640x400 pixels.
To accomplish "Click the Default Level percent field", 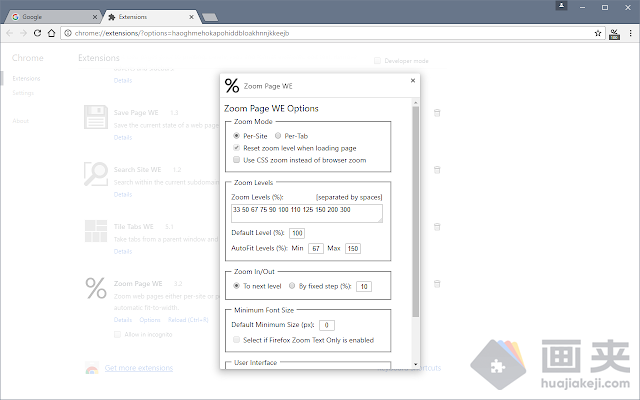I will pyautogui.click(x=296, y=233).
